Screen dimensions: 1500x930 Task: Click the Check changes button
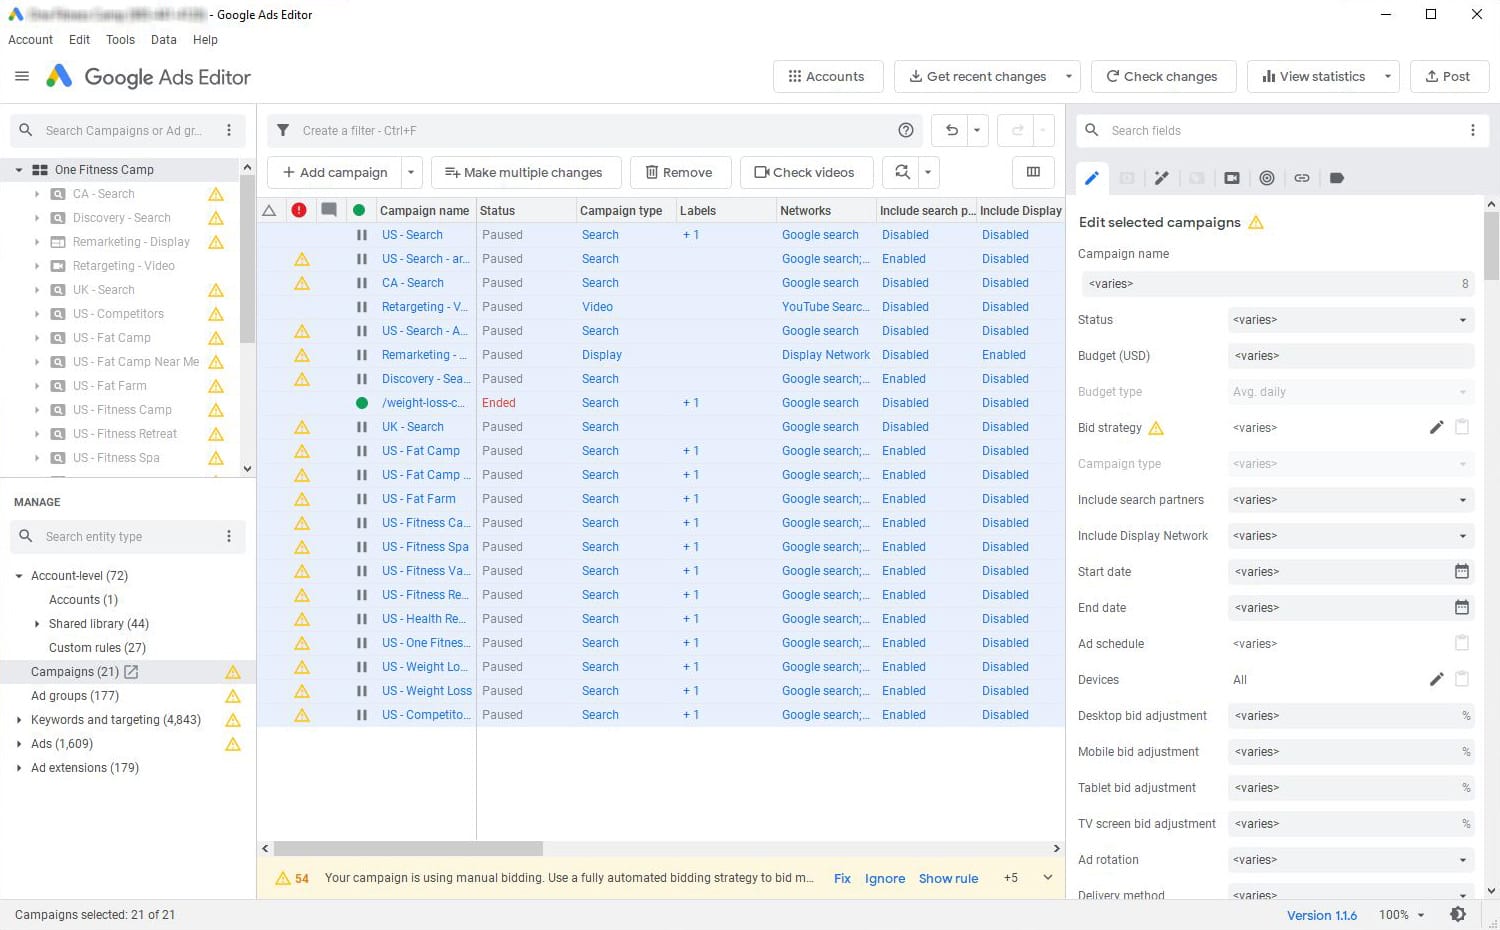tap(1163, 76)
